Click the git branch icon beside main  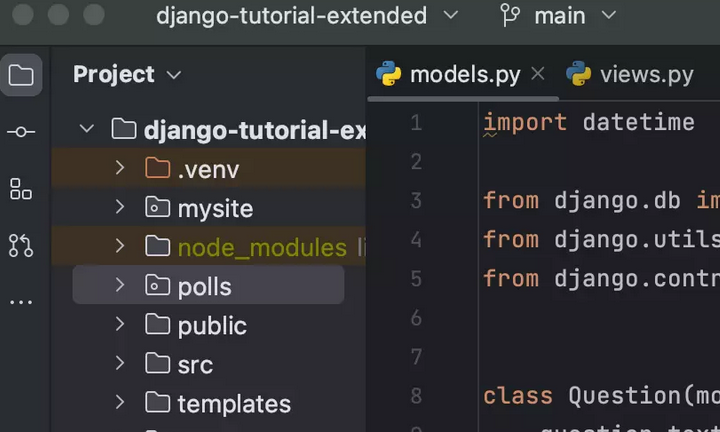point(510,16)
